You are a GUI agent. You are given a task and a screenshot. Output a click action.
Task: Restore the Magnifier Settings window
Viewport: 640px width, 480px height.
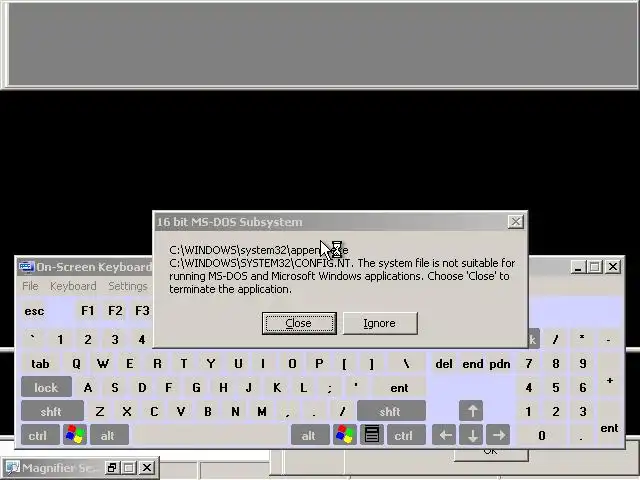click(x=111, y=467)
